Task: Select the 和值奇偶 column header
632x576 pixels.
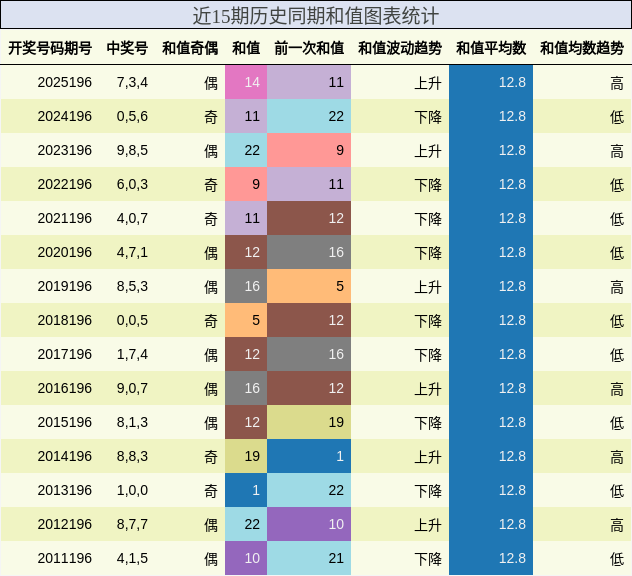Action: click(x=190, y=48)
